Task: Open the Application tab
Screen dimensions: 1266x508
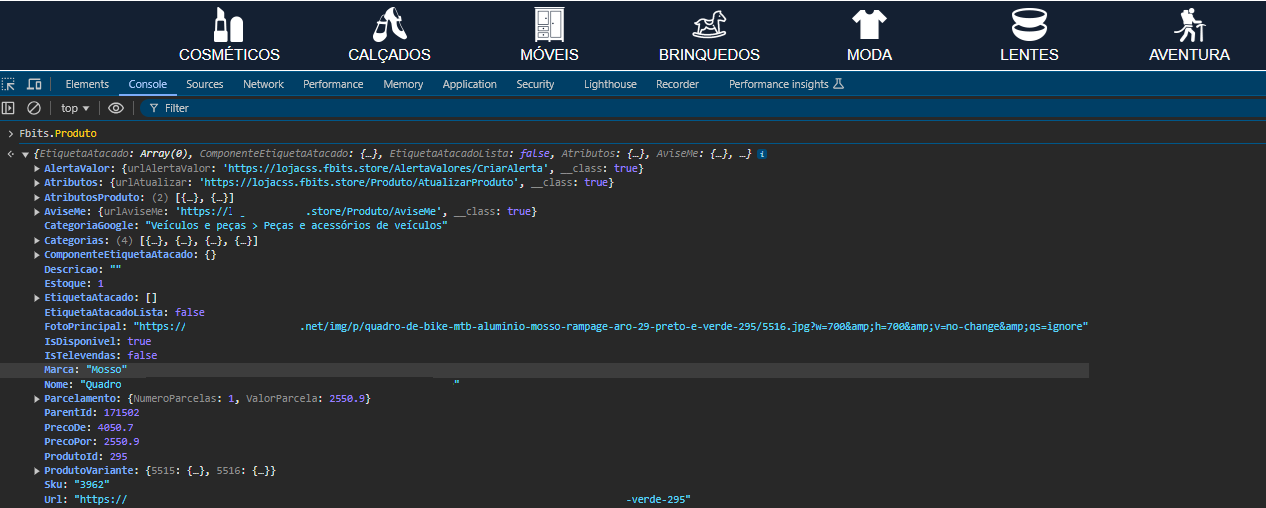Action: coord(470,84)
